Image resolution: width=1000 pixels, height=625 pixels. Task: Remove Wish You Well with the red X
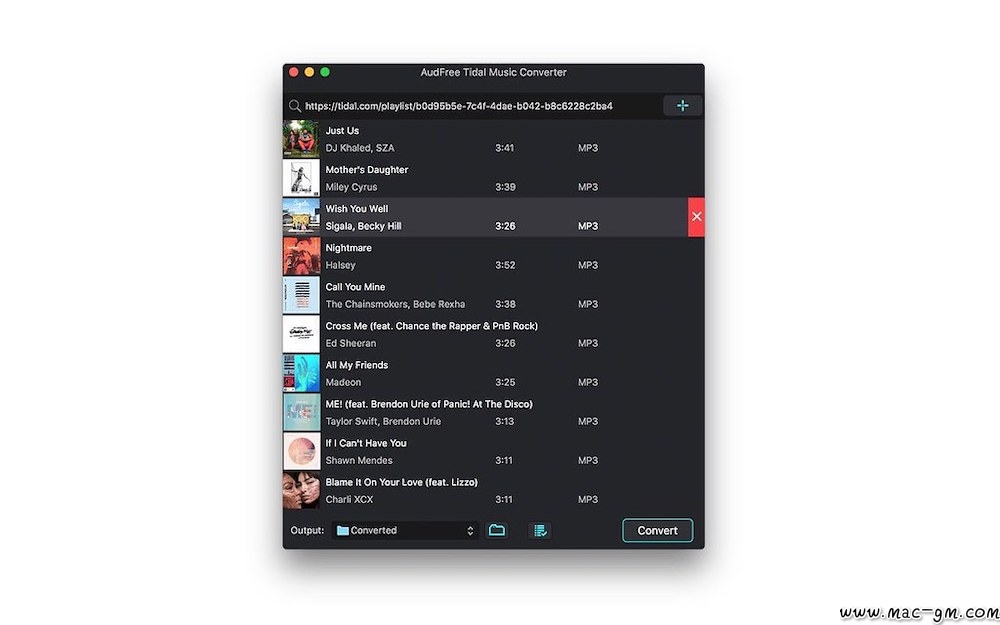(x=696, y=217)
